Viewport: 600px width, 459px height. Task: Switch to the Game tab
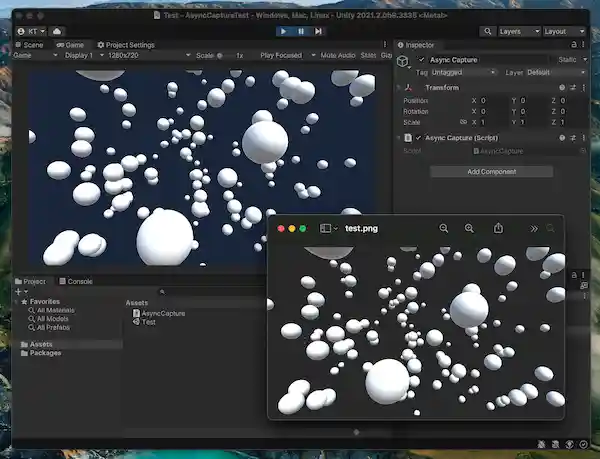point(70,45)
